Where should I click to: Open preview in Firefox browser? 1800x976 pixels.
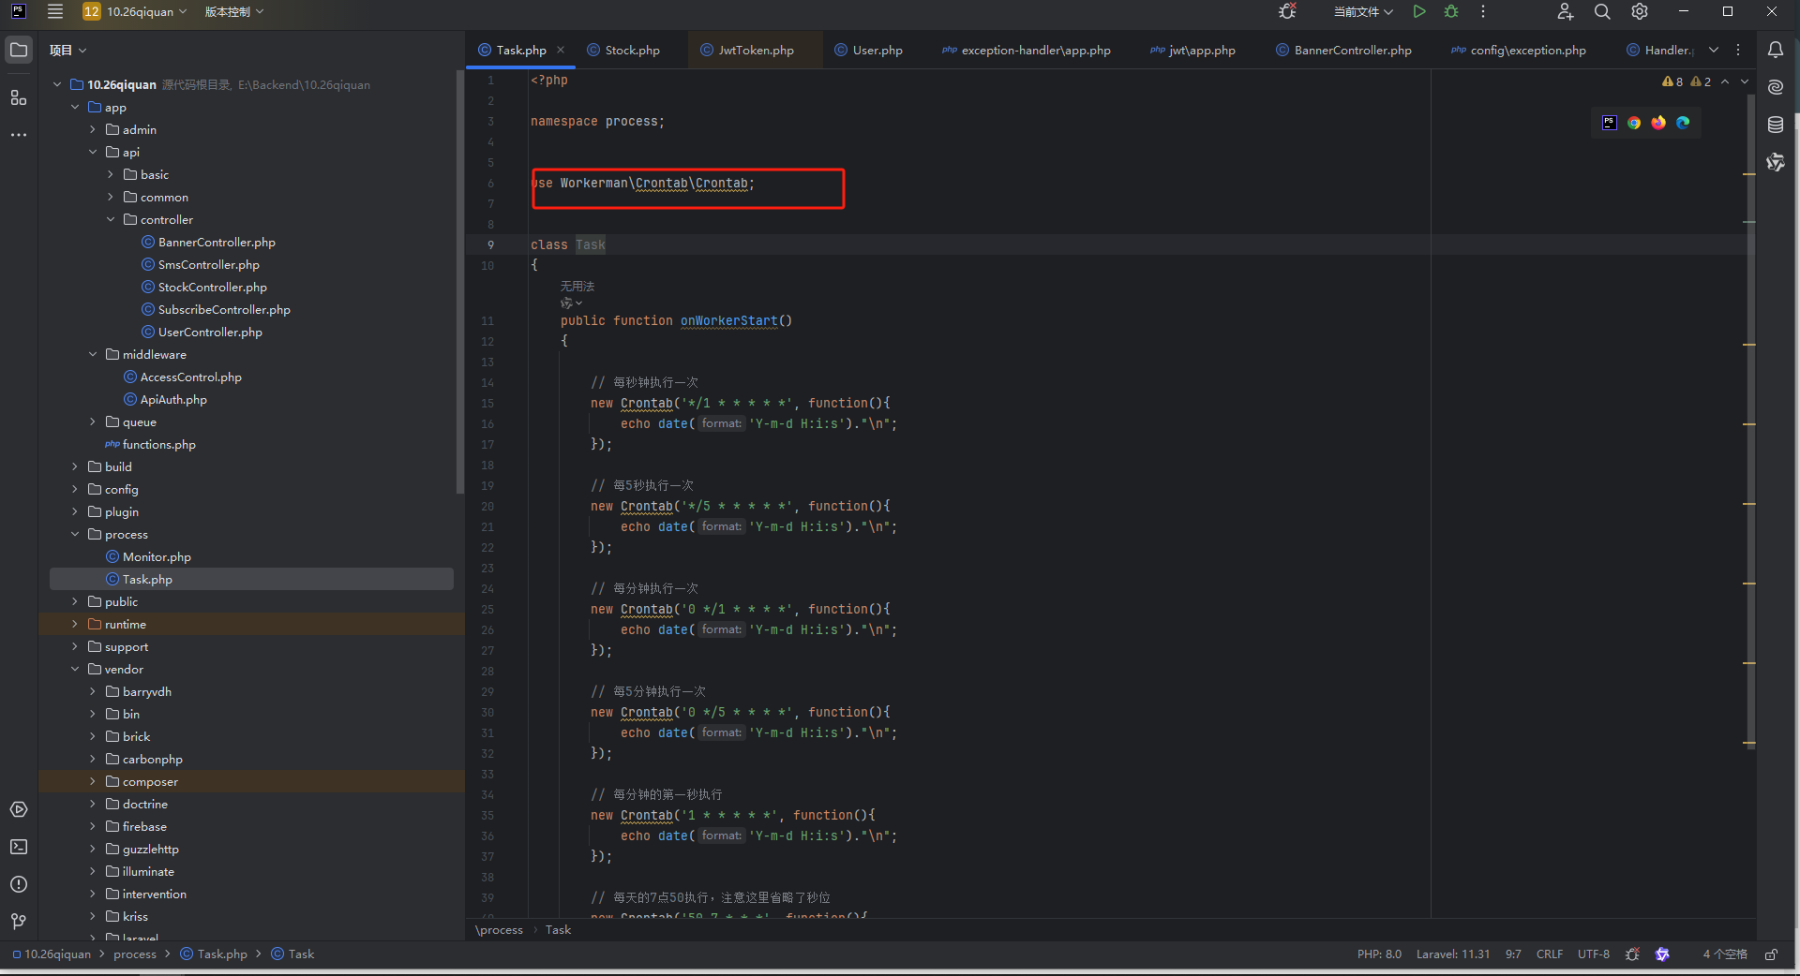(1659, 123)
